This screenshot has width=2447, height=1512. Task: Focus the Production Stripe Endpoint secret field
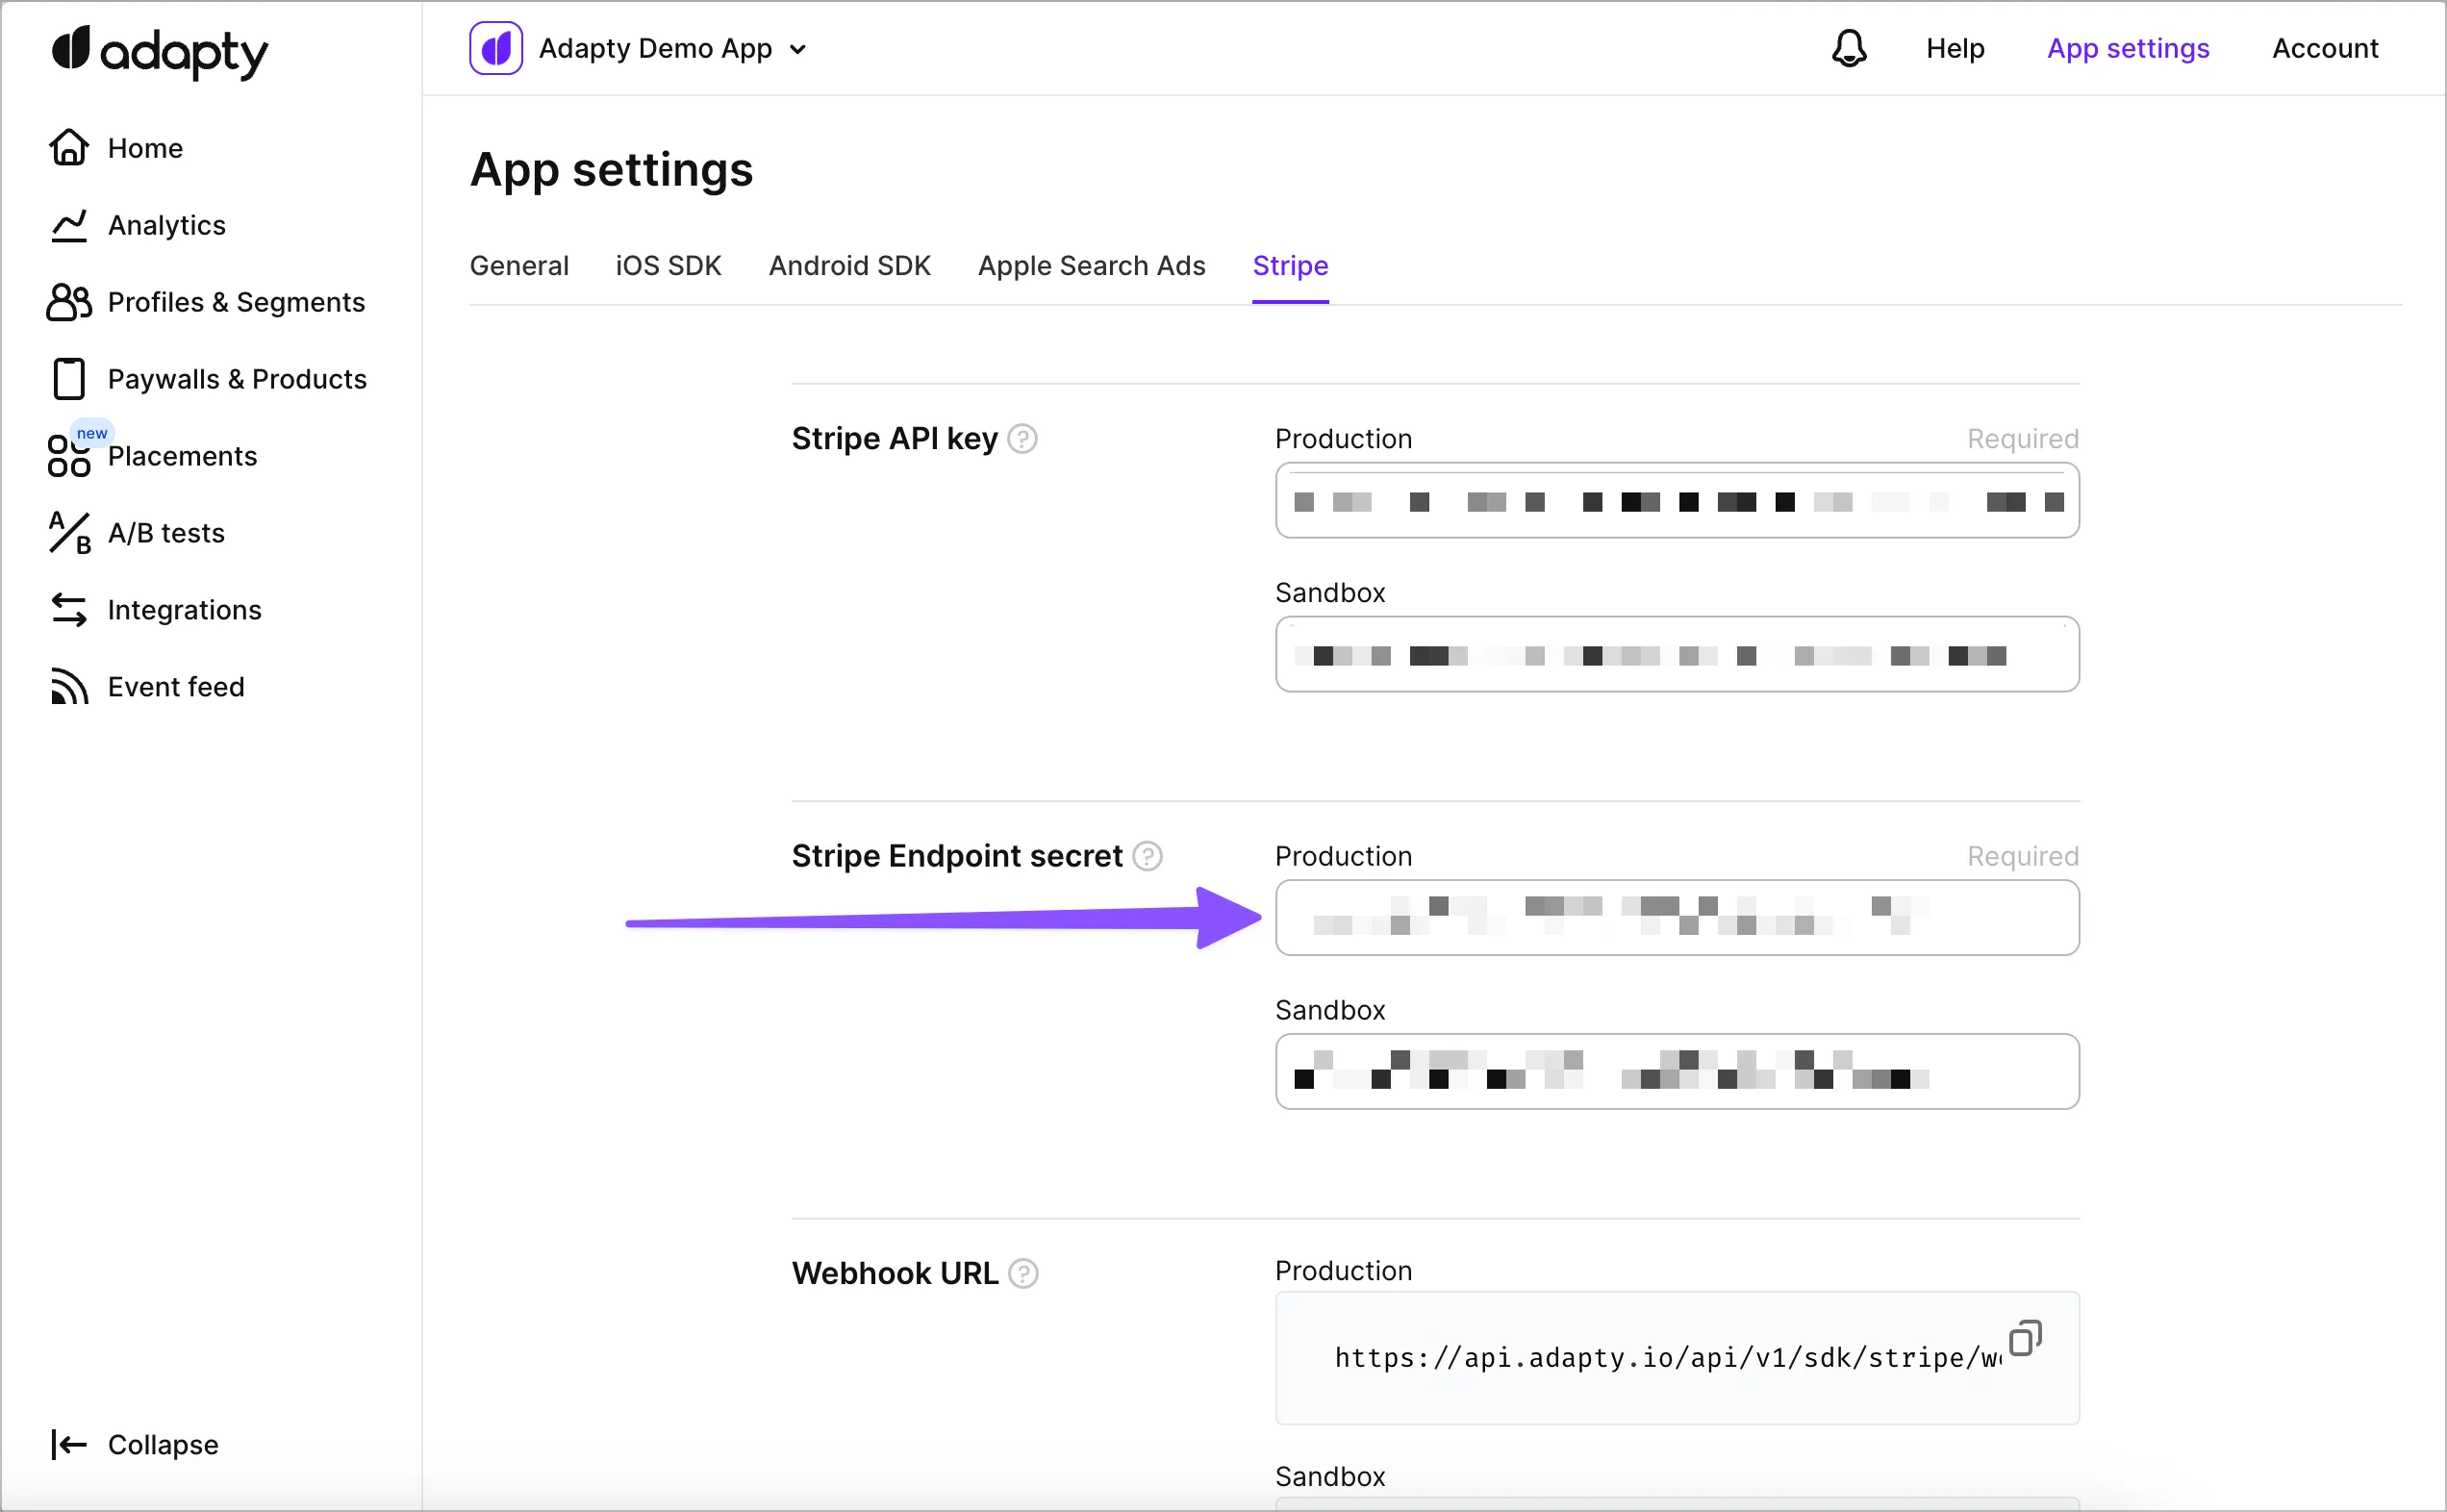(1676, 917)
